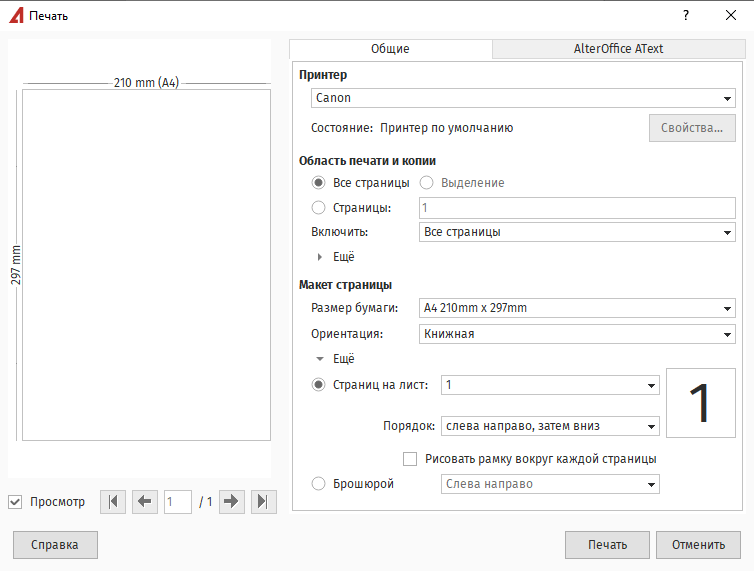Open the Ориентация dropdown
The width and height of the screenshot is (754, 571).
coord(577,334)
